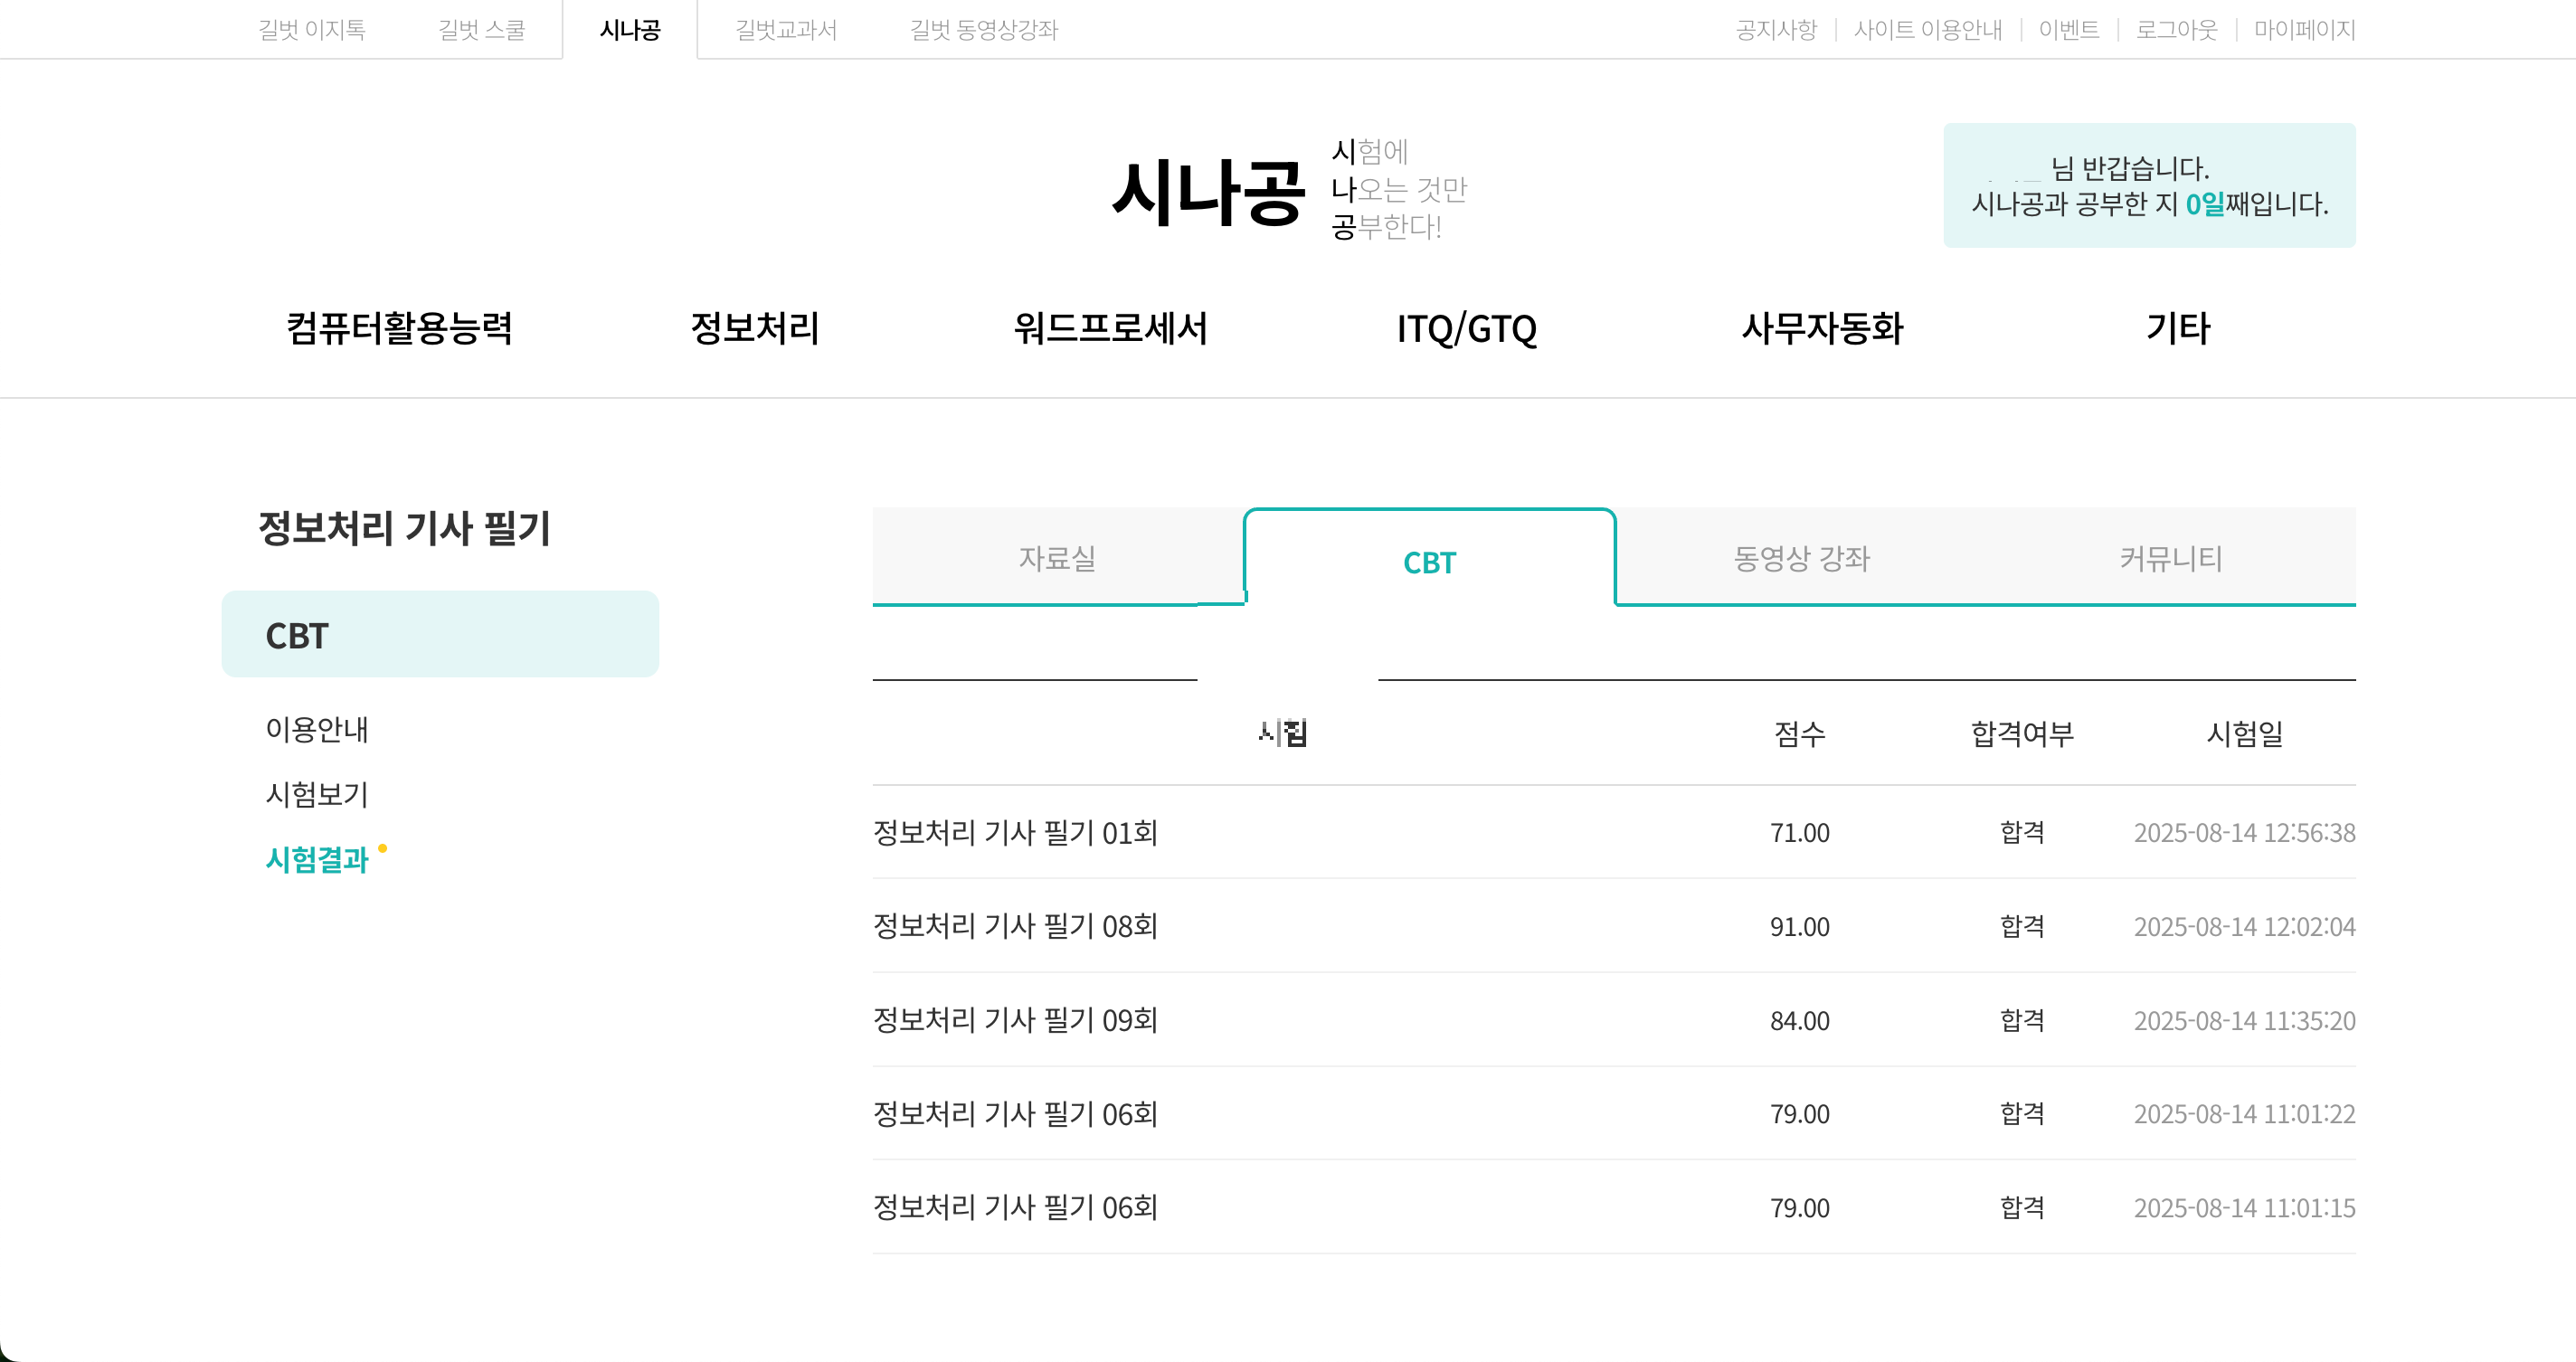The width and height of the screenshot is (2576, 1362).
Task: Switch to the 자료실 tab
Action: click(1057, 557)
